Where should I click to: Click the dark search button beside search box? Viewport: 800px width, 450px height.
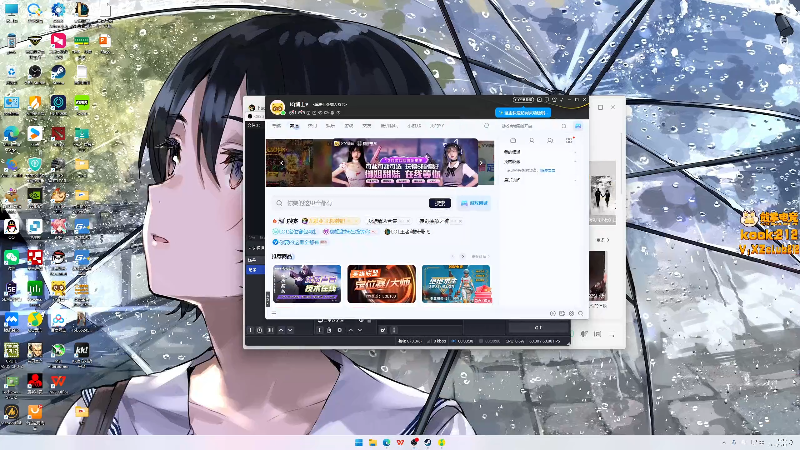(440, 203)
